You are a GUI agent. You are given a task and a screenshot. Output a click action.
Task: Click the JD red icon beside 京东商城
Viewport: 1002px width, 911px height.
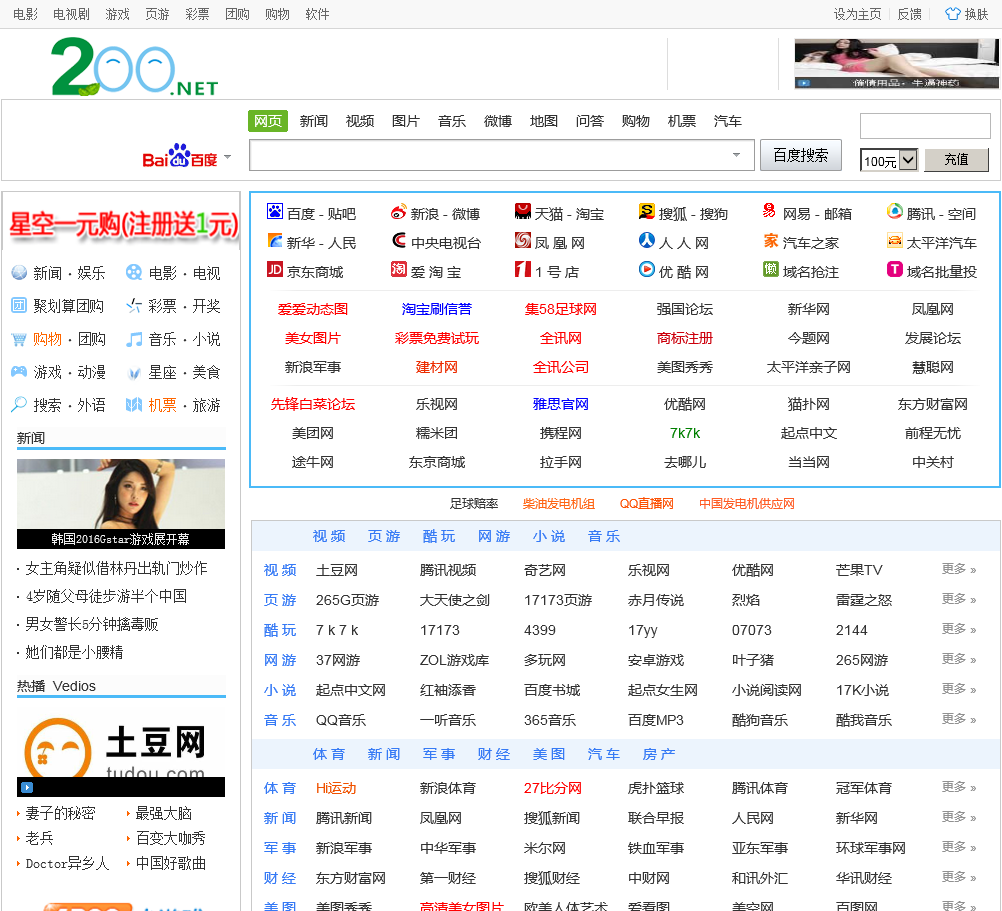point(275,270)
